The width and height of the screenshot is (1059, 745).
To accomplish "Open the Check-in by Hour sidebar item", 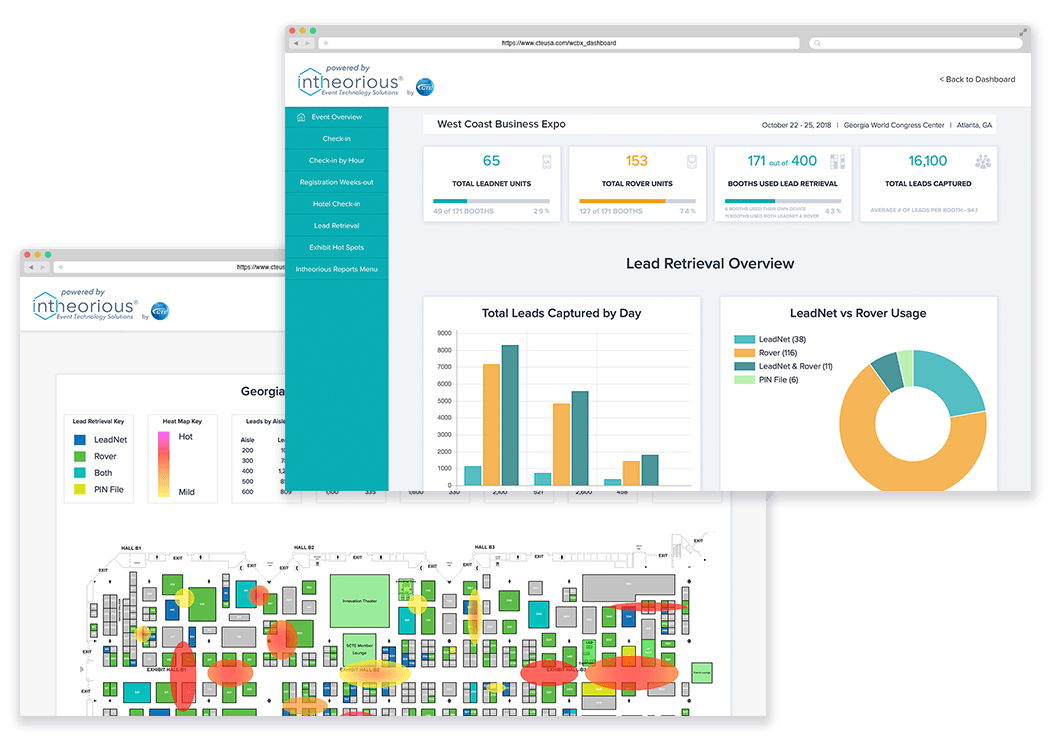I will click(336, 160).
